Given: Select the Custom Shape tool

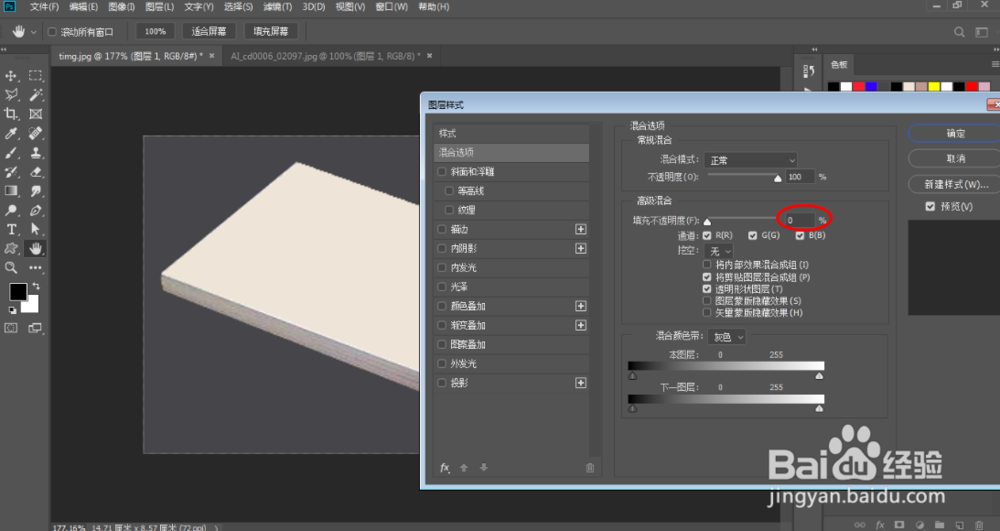Looking at the screenshot, I should coord(11,249).
